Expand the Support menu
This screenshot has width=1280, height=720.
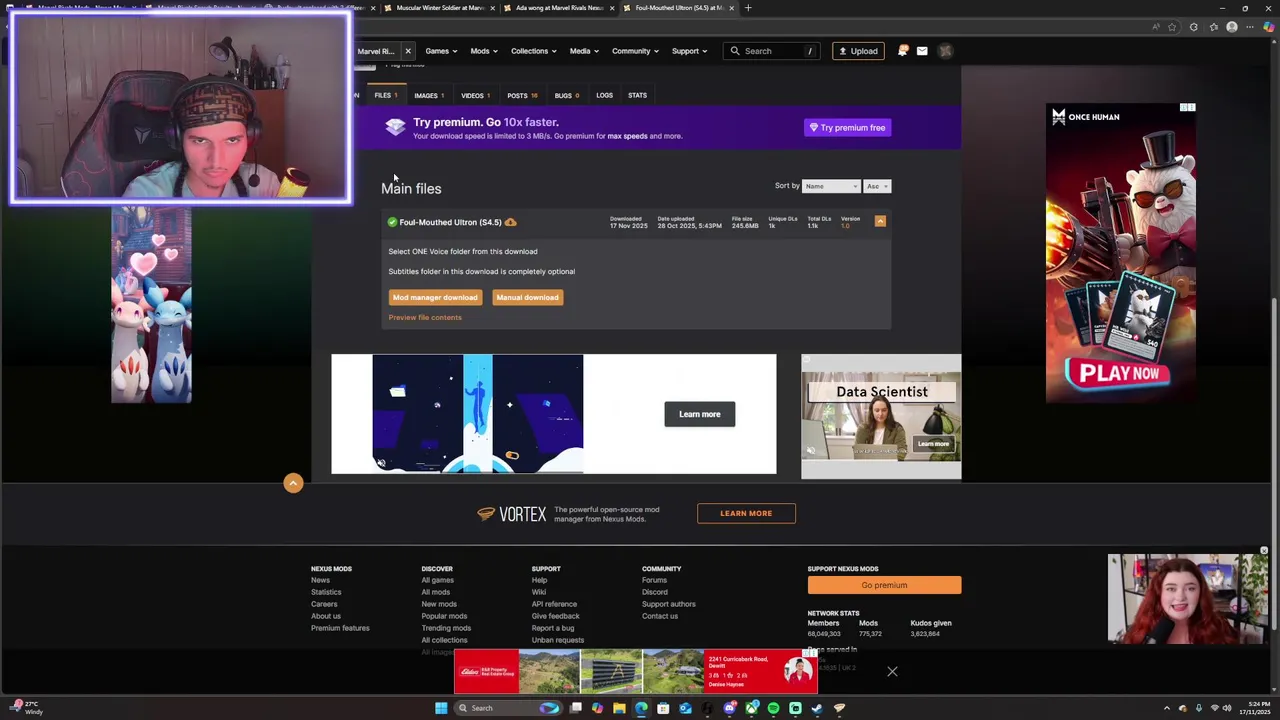point(689,51)
